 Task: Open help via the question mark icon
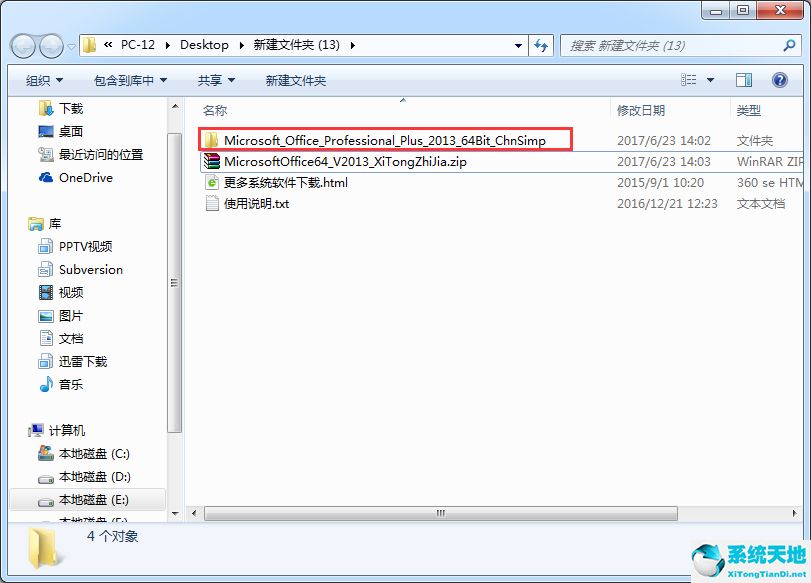pyautogui.click(x=779, y=80)
